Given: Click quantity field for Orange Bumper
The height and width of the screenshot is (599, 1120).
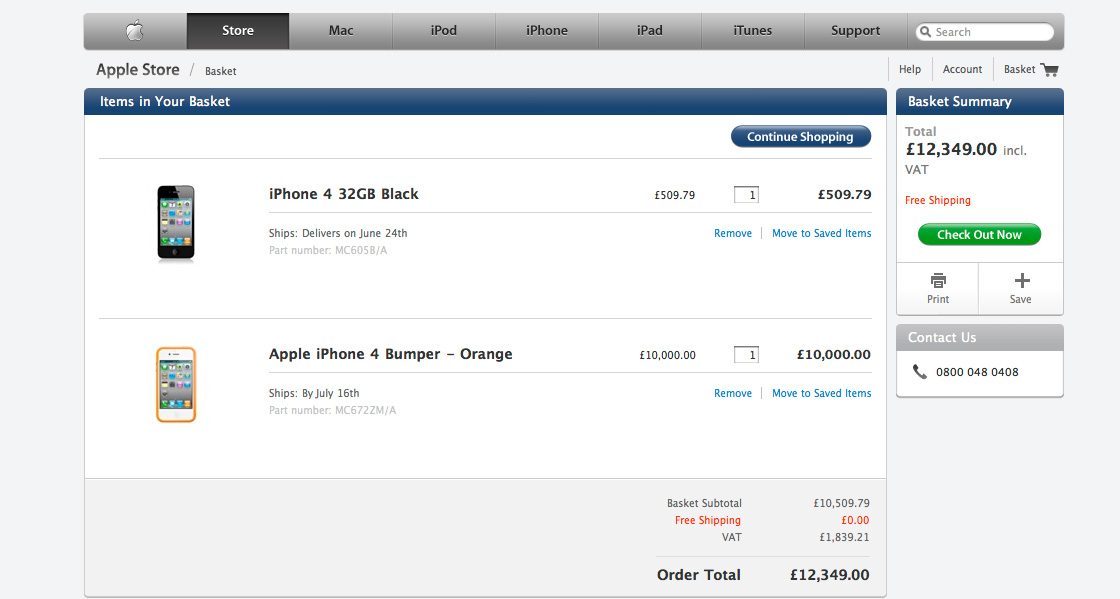Looking at the screenshot, I should [746, 355].
